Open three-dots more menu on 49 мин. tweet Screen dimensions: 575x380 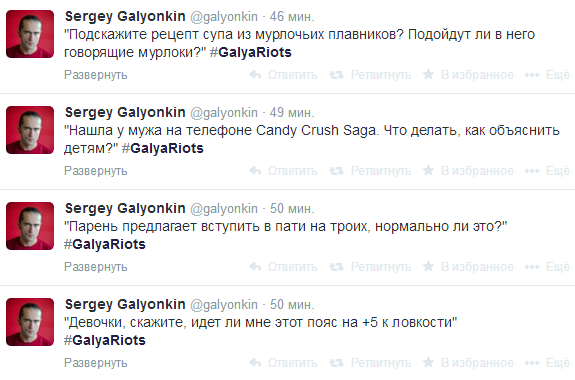(532, 171)
